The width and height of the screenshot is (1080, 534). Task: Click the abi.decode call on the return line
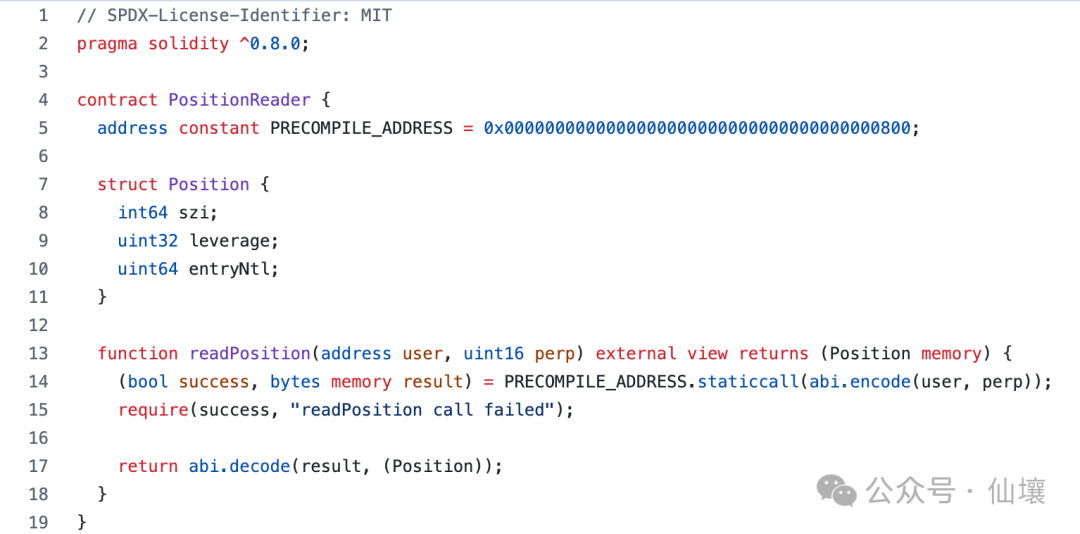234,466
